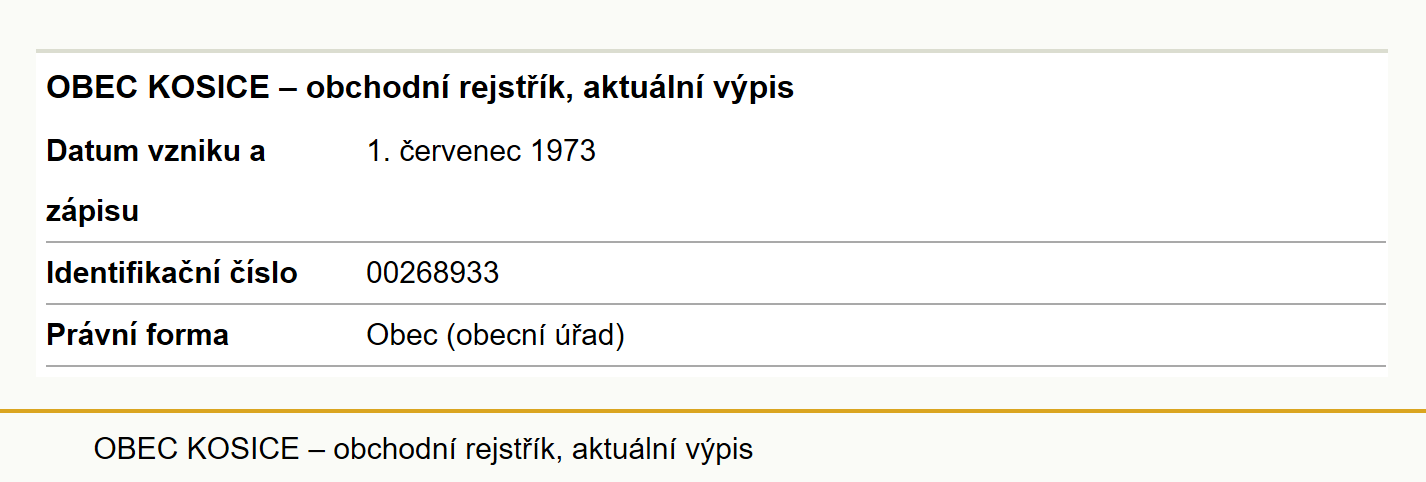Click "OBEC KOSICE" in the bottom footer line
The width and height of the screenshot is (1426, 482).
coord(196,449)
